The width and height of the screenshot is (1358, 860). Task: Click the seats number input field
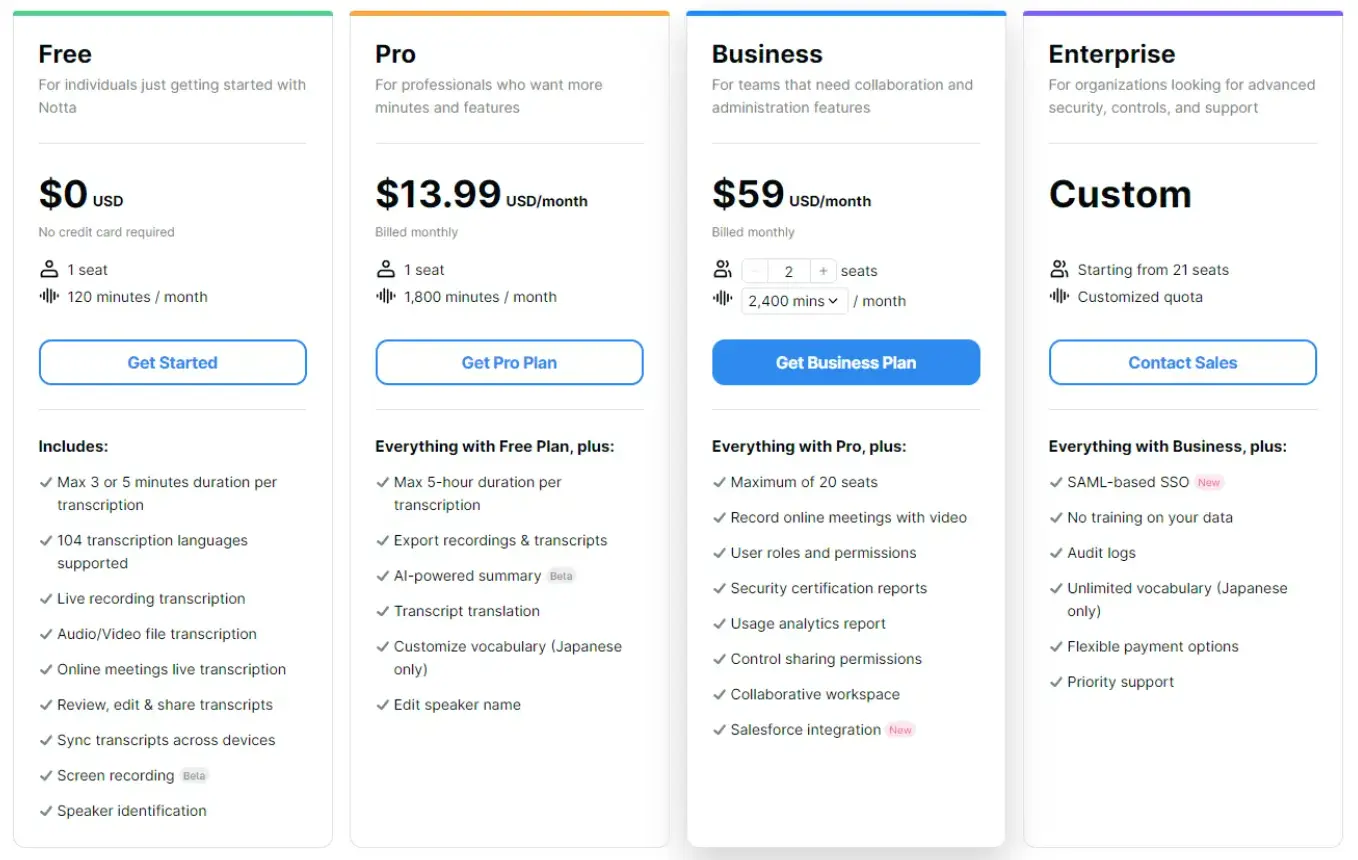tap(789, 271)
